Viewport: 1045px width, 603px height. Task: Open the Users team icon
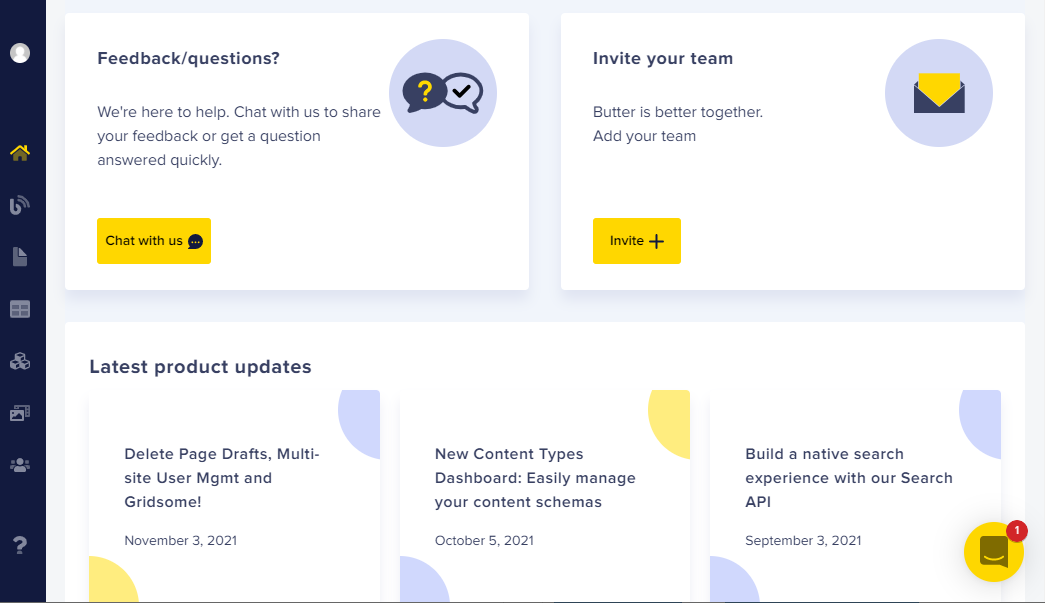click(20, 465)
